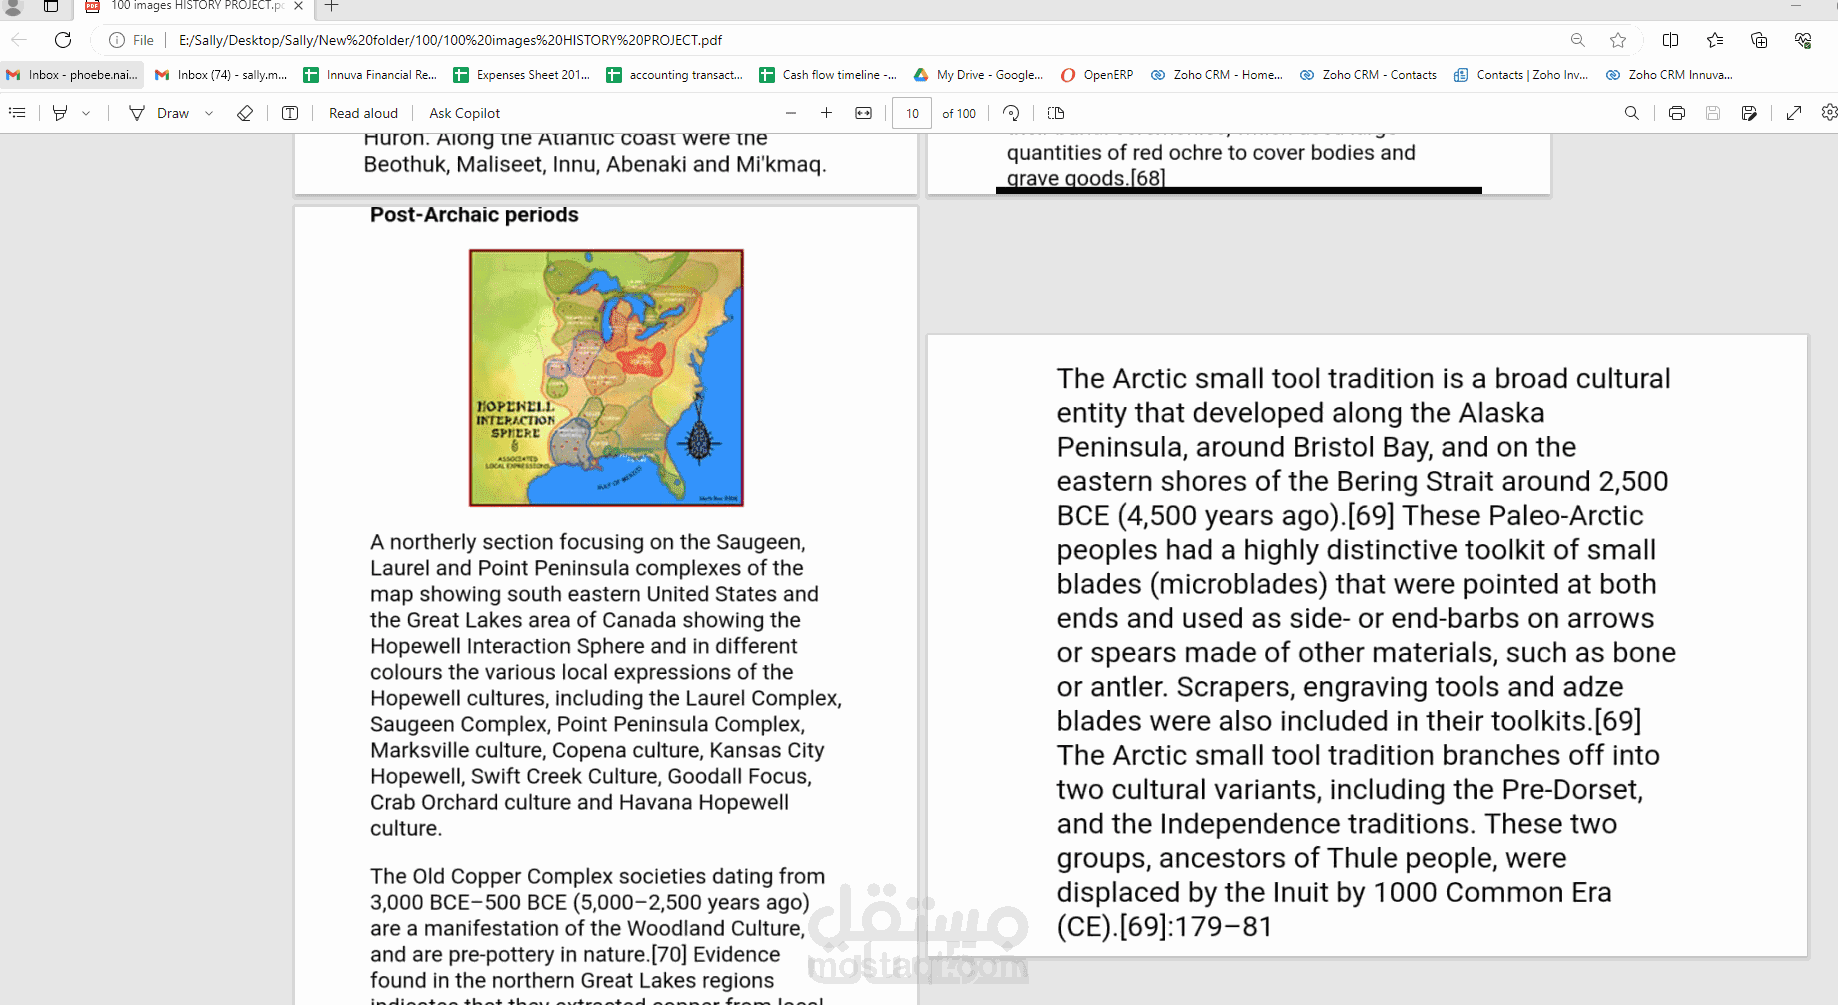Click the browser zoom magnifier in address bar
Viewport: 1838px width, 1005px height.
pyautogui.click(x=1578, y=40)
